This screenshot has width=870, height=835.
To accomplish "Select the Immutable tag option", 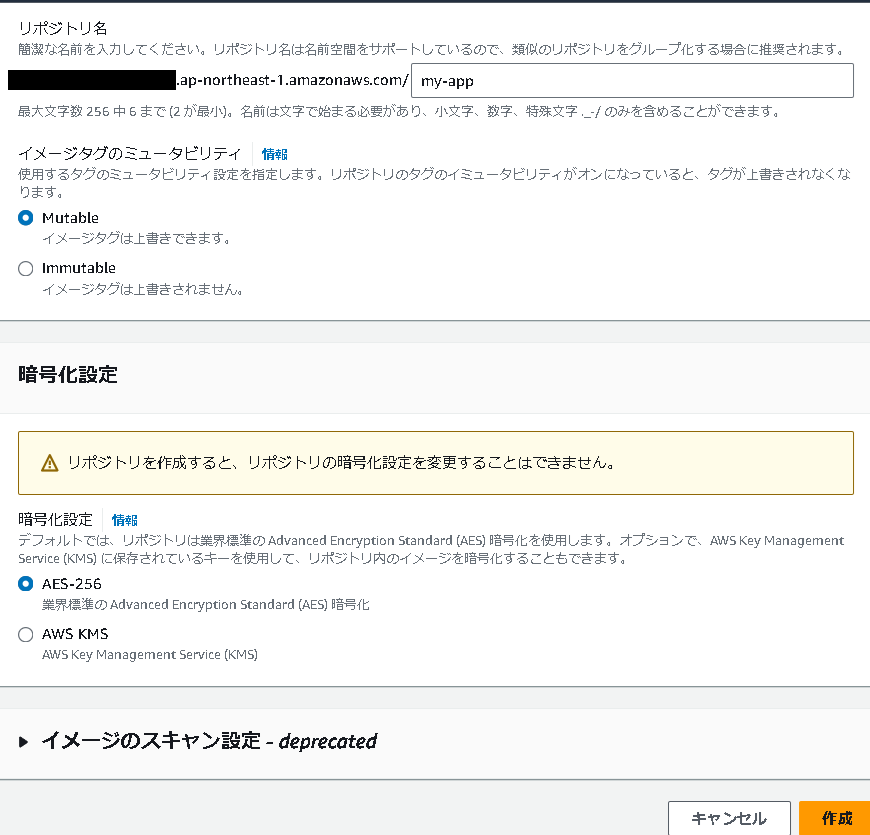I will pyautogui.click(x=26, y=269).
